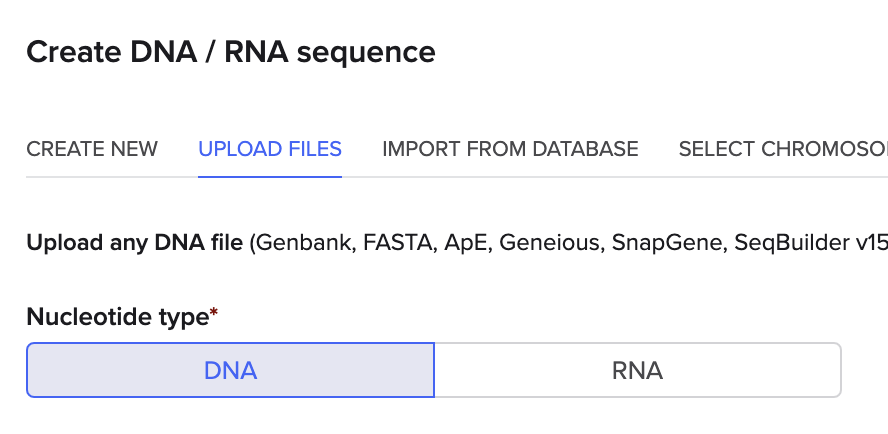Click the red required asterisk

coord(214,315)
